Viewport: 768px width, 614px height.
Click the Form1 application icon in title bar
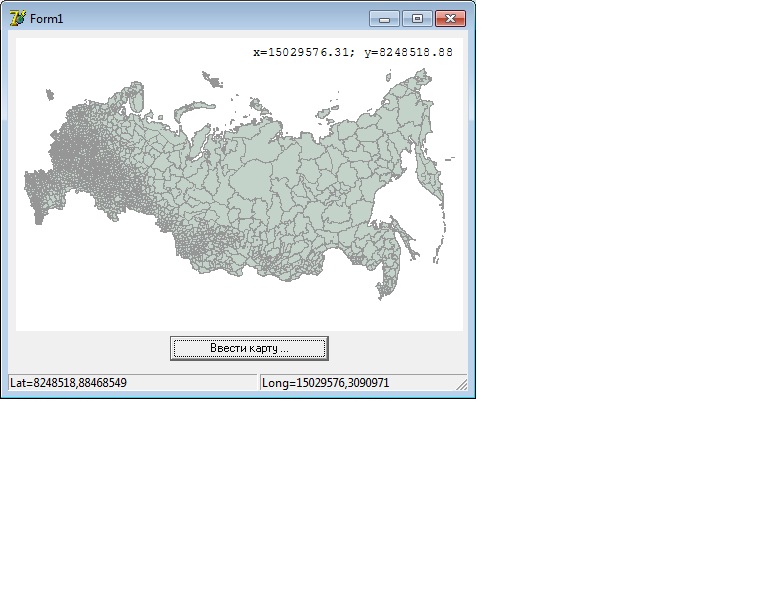[17, 19]
